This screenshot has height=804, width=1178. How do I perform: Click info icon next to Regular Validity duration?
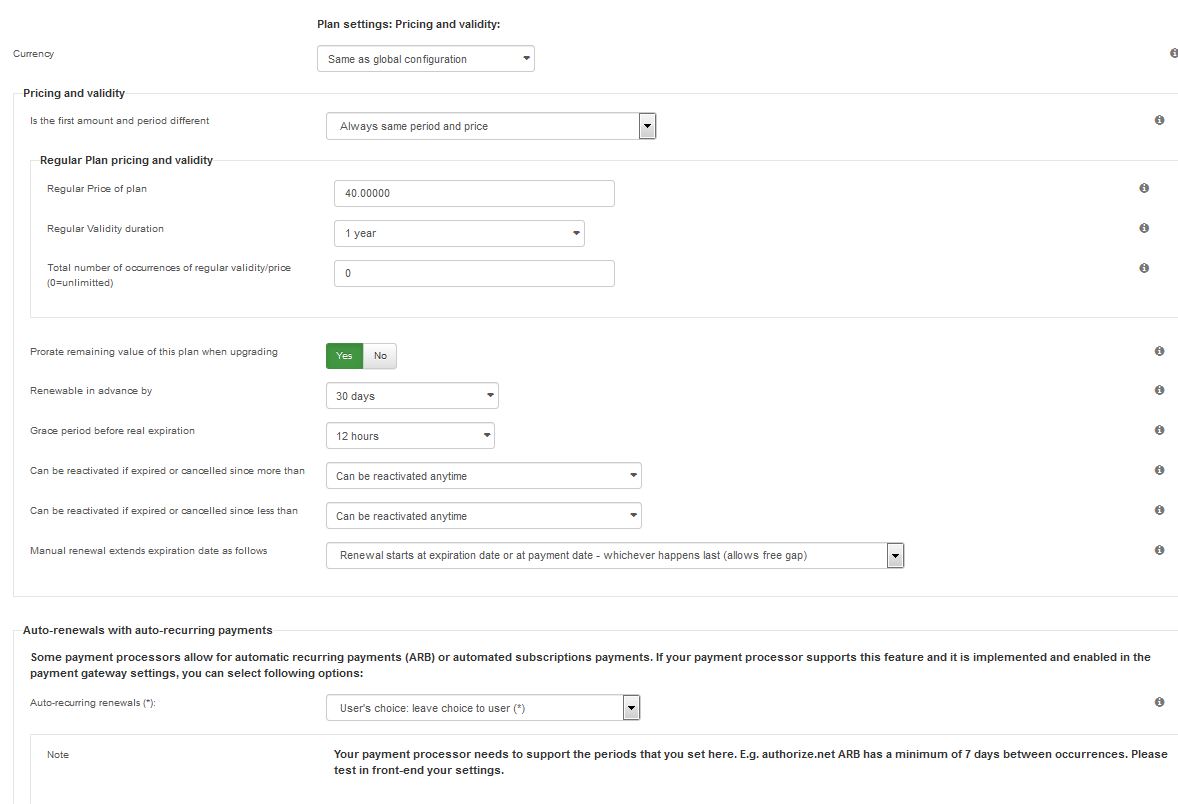1144,228
